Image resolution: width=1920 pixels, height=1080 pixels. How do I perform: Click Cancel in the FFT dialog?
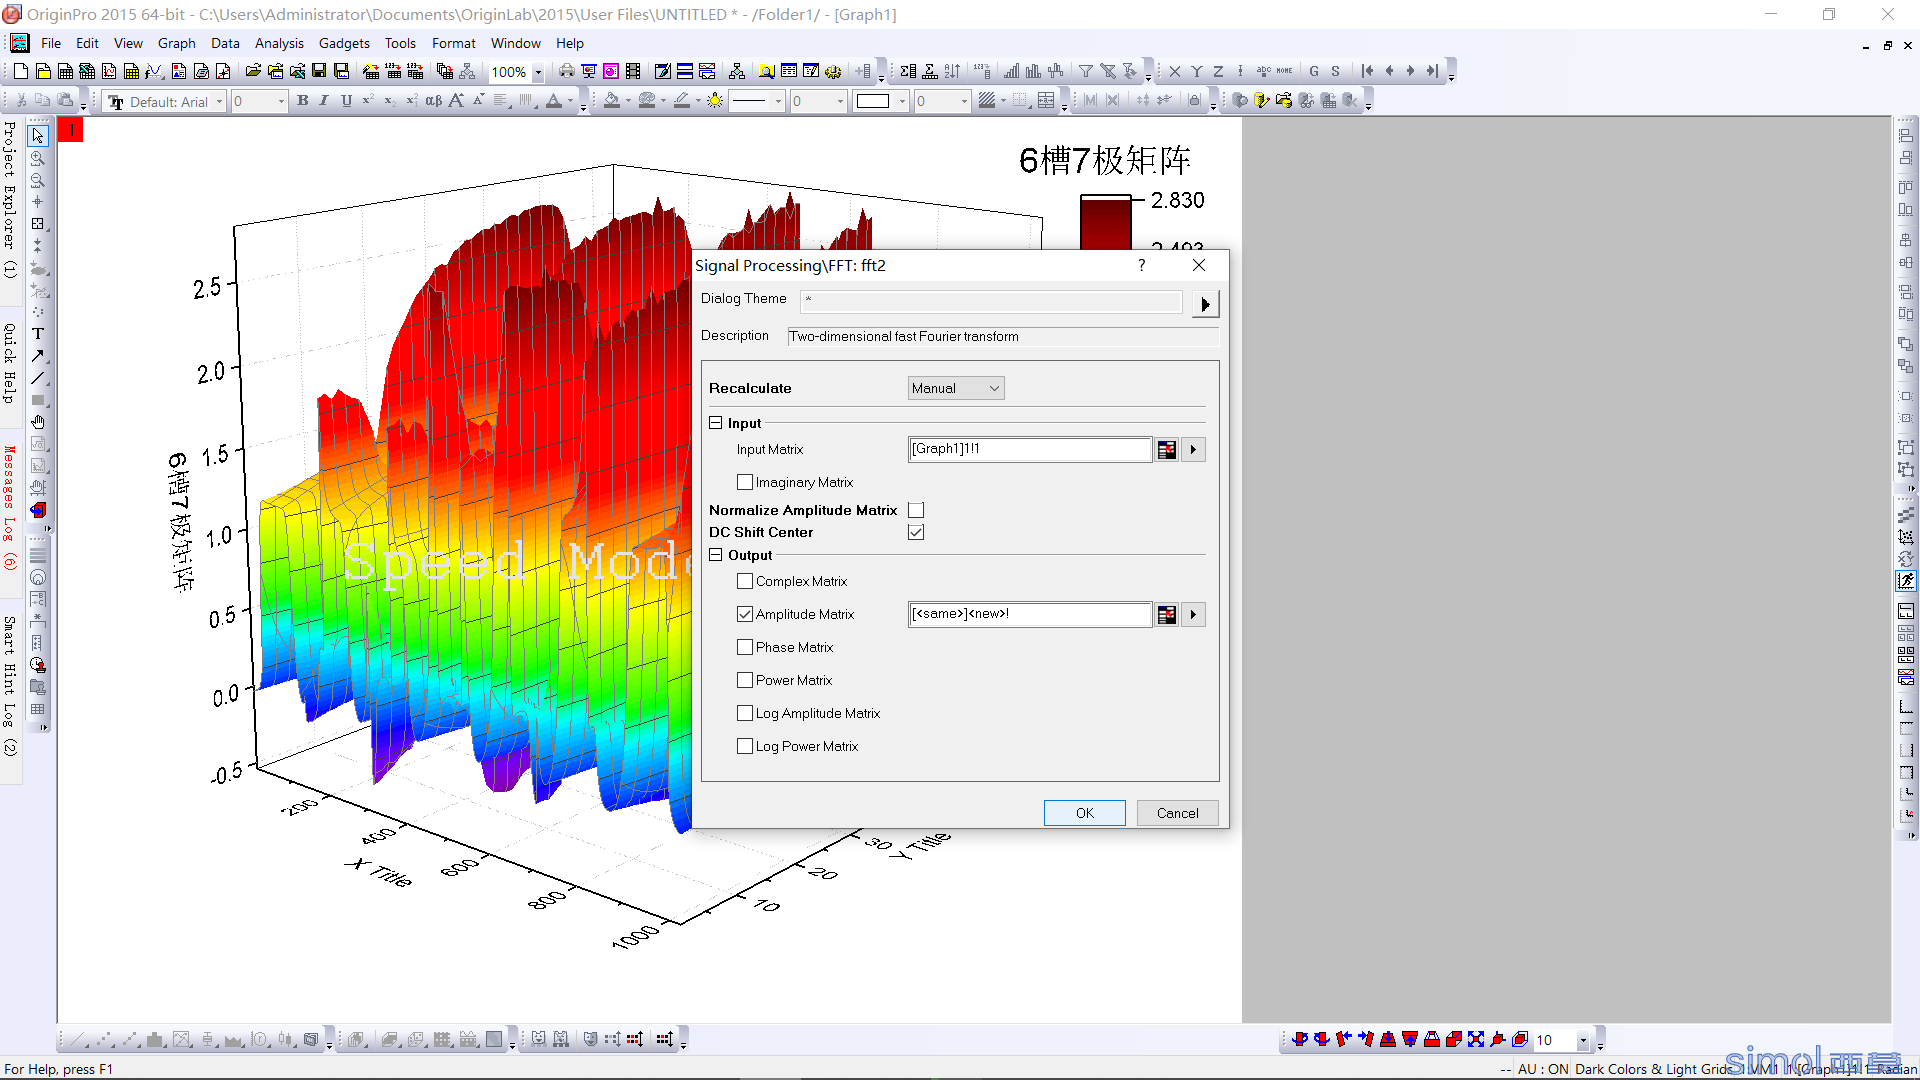tap(1178, 813)
